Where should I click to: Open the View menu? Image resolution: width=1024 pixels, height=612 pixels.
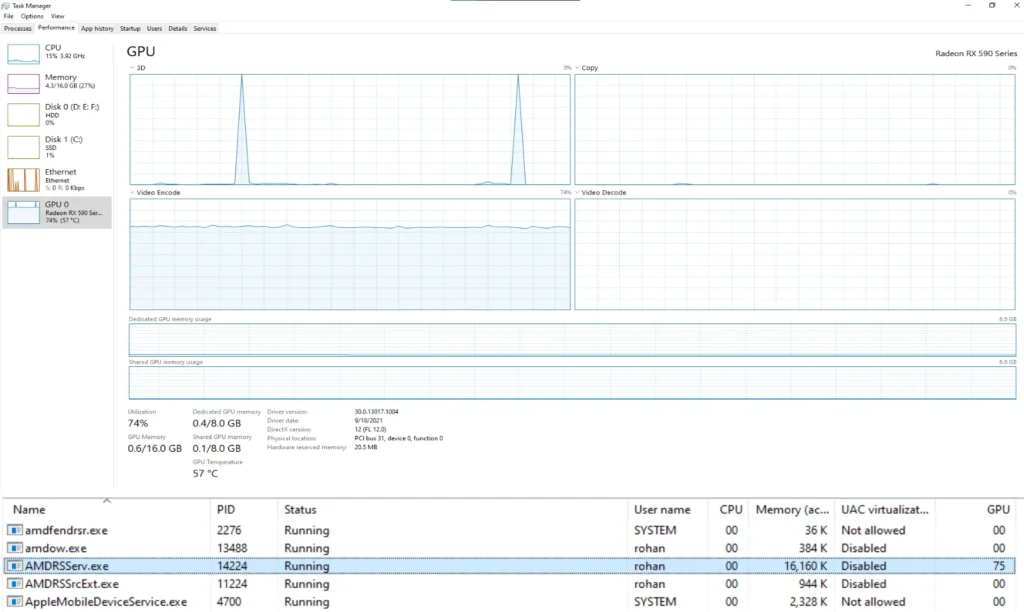tap(57, 17)
